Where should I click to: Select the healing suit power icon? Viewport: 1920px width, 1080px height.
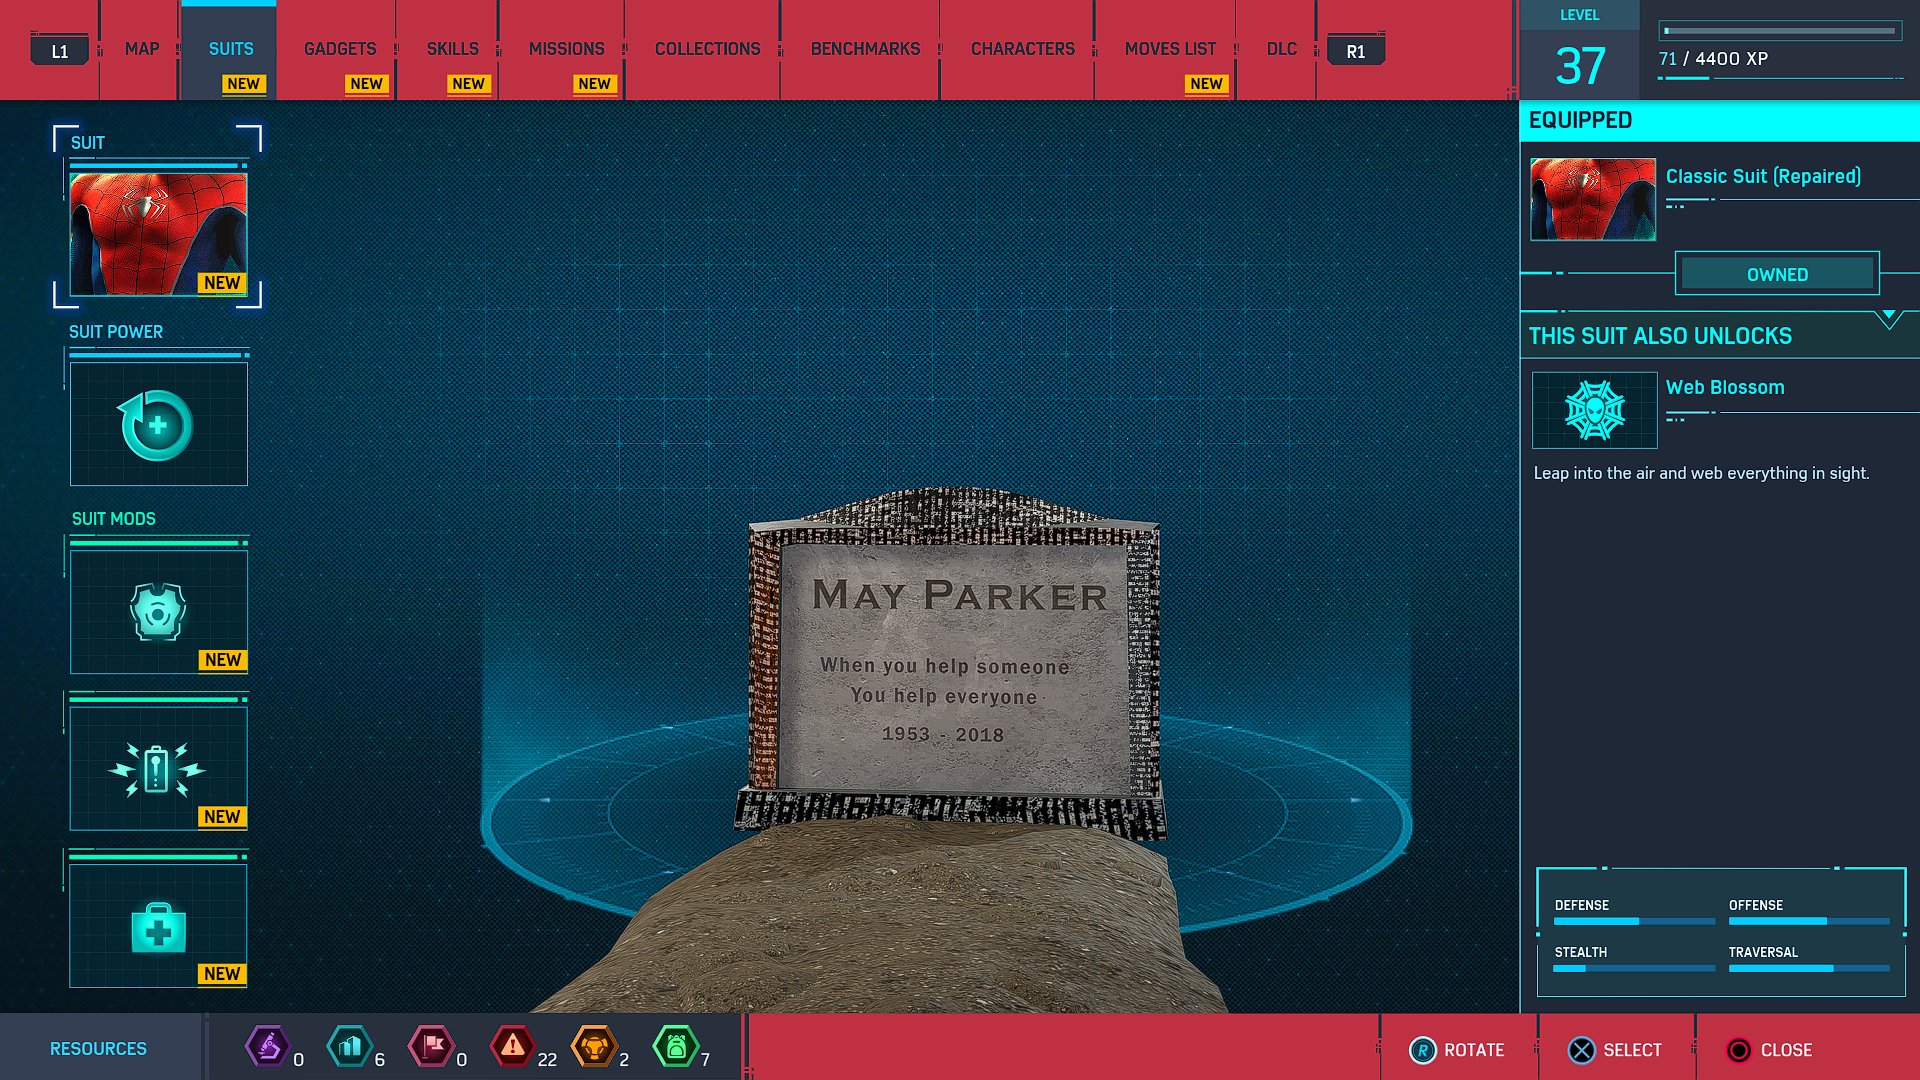click(x=158, y=425)
